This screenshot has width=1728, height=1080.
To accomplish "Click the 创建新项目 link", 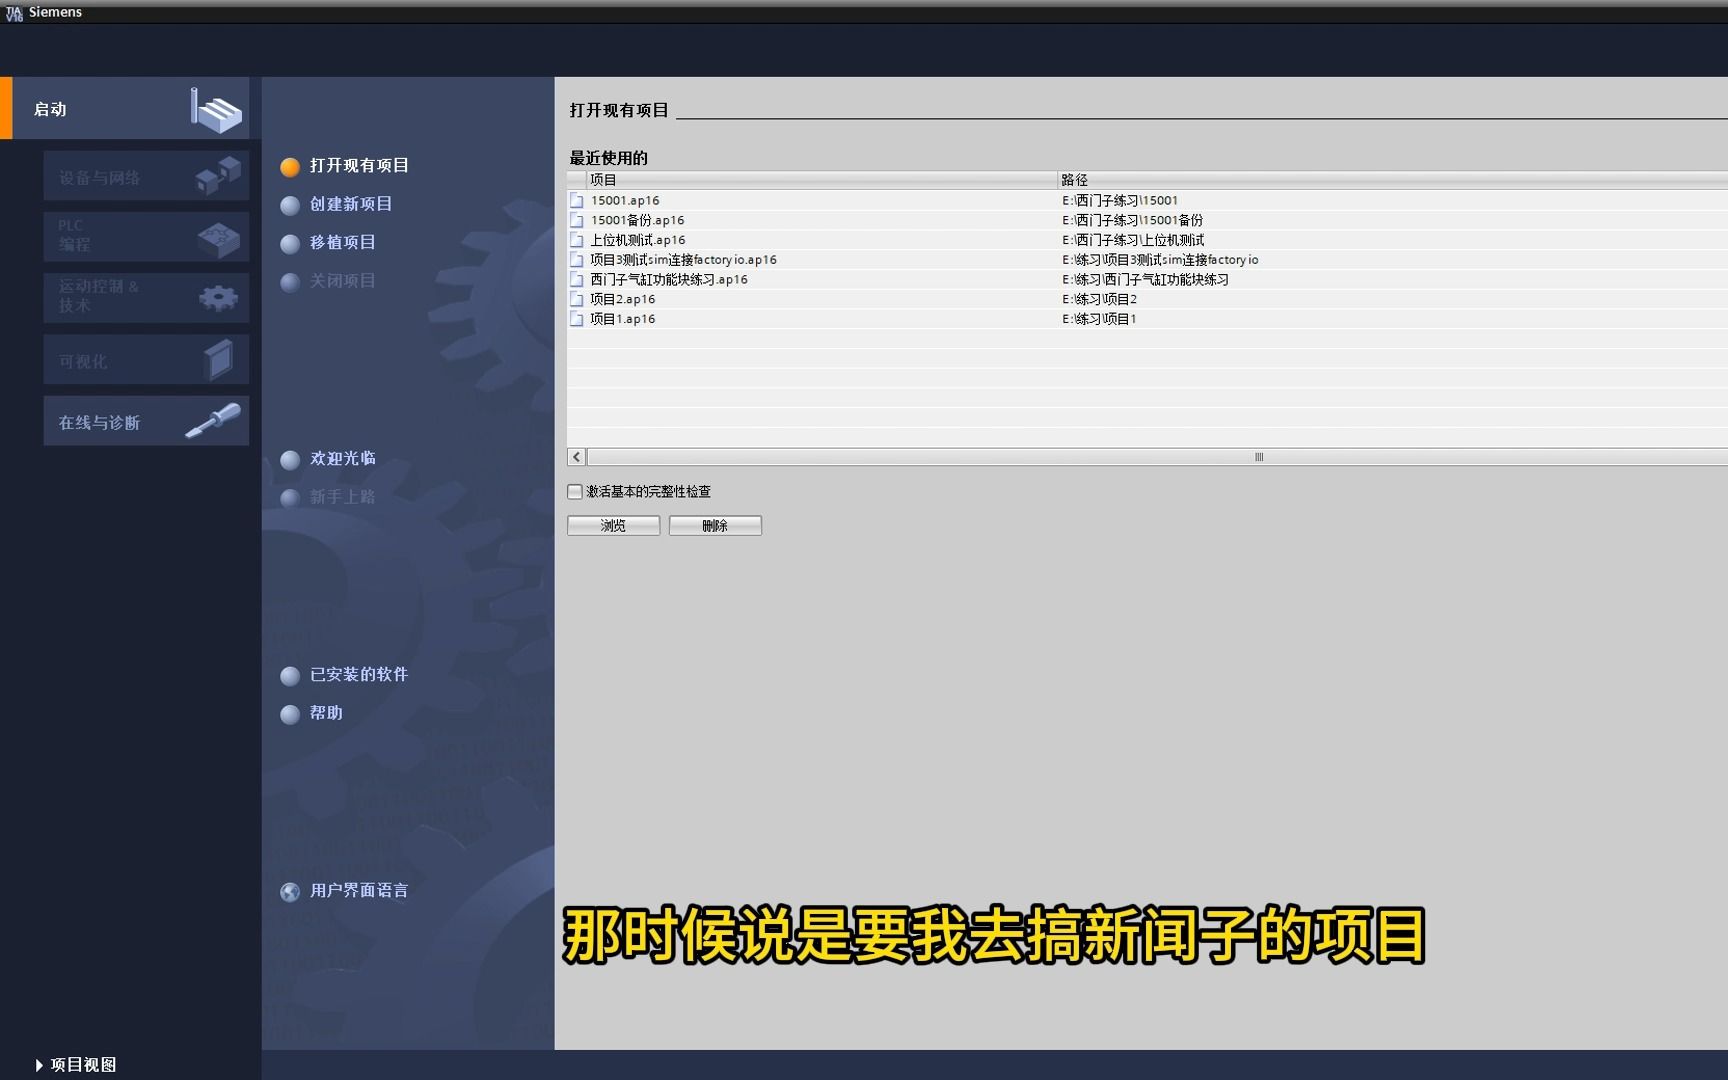I will (x=351, y=204).
